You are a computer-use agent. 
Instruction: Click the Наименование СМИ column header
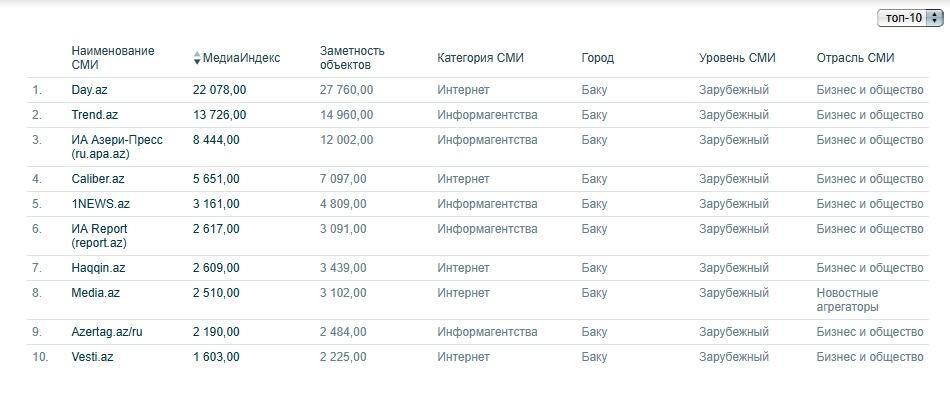pos(113,58)
